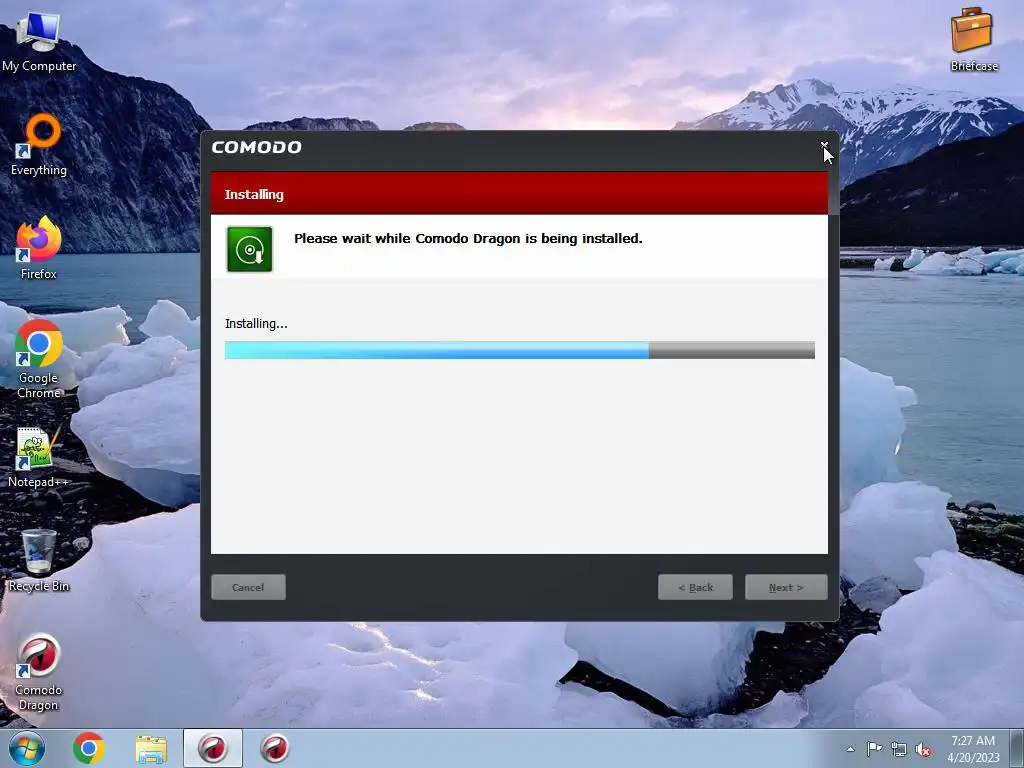Click the < Back button
The height and width of the screenshot is (768, 1024).
tap(696, 587)
